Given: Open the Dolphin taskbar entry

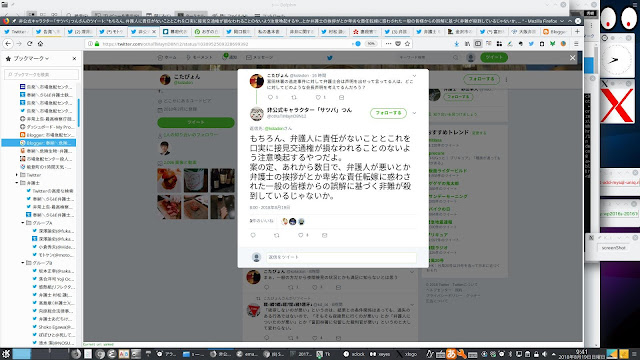Looking at the screenshot, I should click(193, 354).
